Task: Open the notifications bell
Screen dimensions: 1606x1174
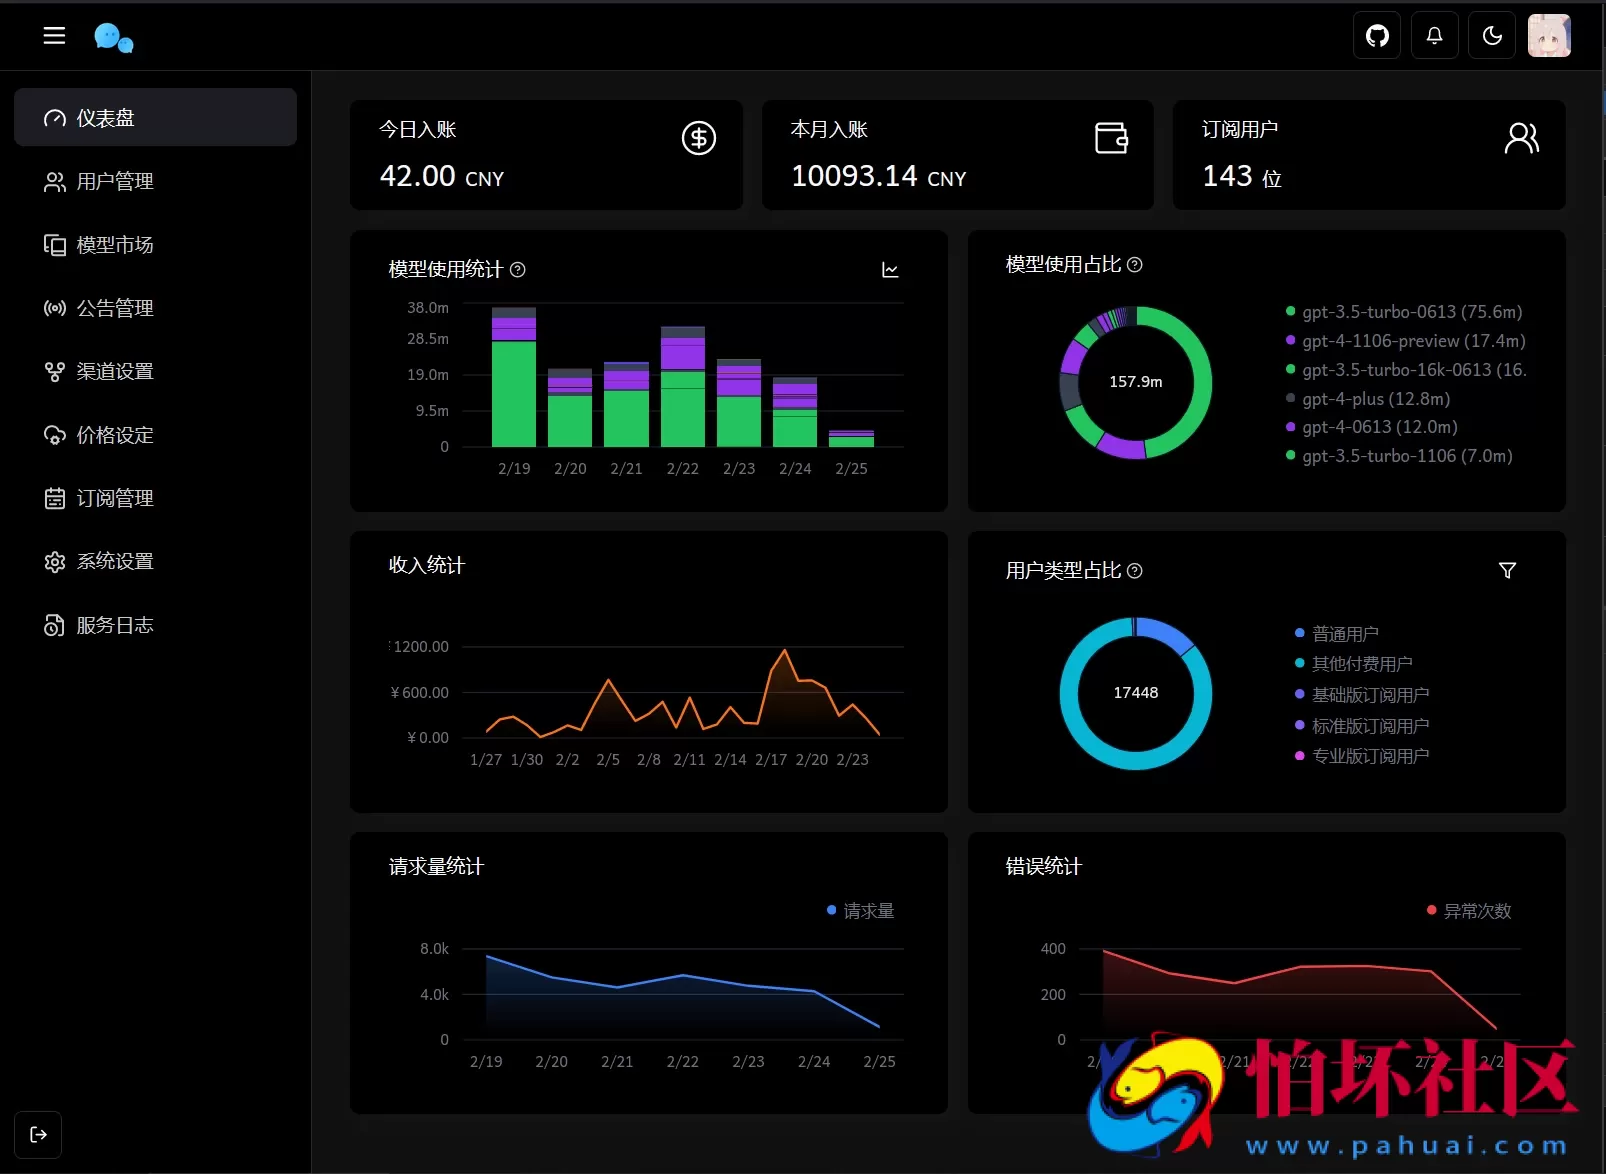Action: 1434,36
